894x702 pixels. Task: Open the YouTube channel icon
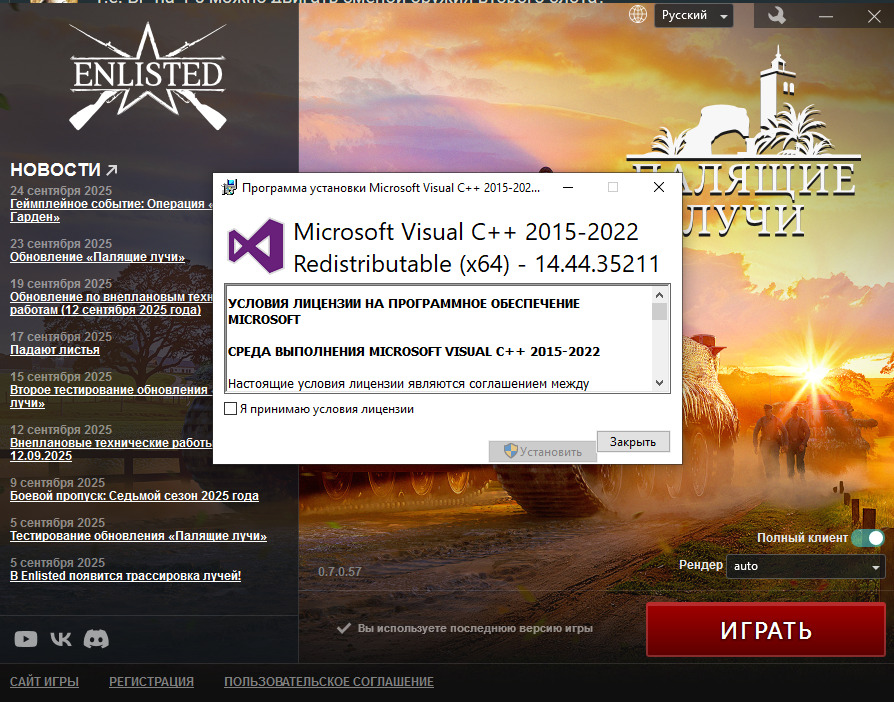[x=26, y=639]
